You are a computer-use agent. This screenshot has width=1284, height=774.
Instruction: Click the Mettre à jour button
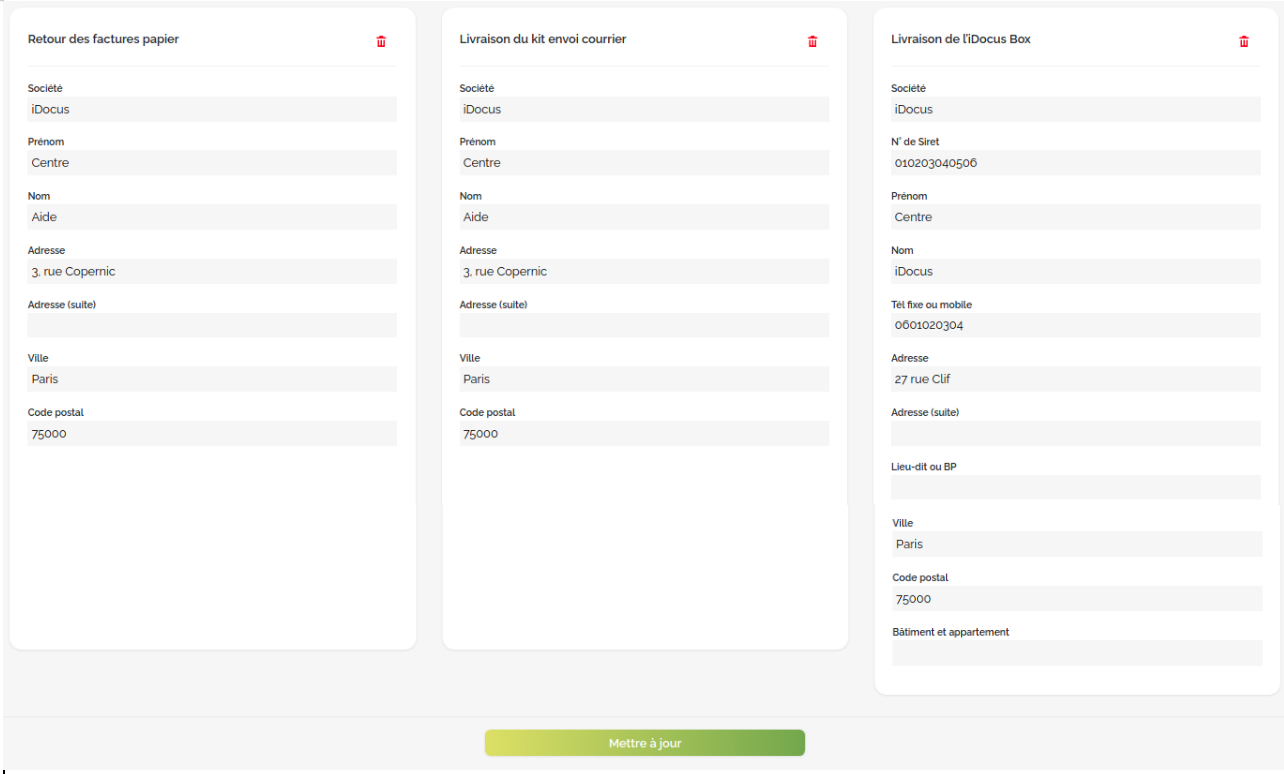645,743
